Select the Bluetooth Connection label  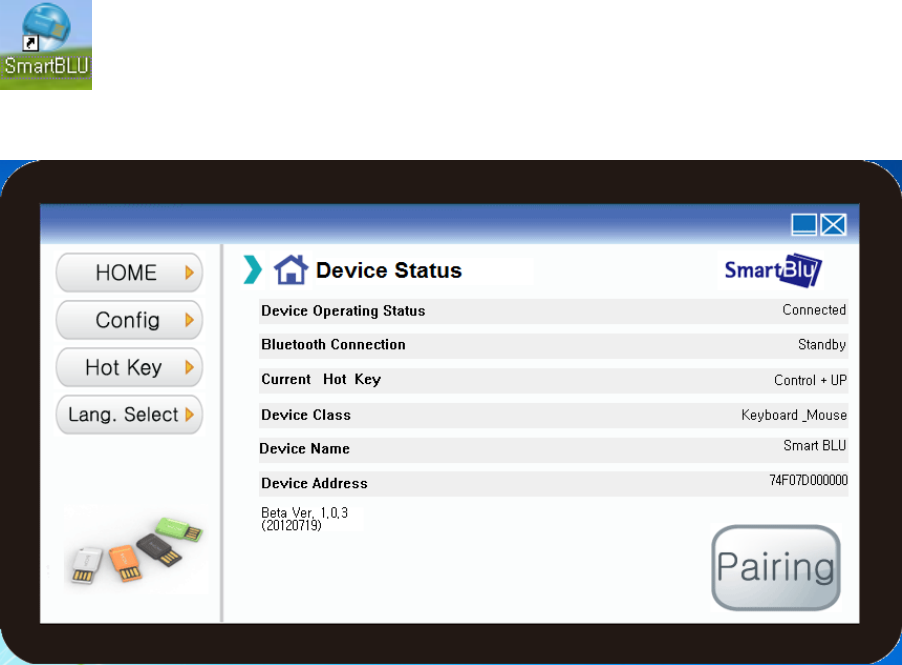(x=334, y=345)
